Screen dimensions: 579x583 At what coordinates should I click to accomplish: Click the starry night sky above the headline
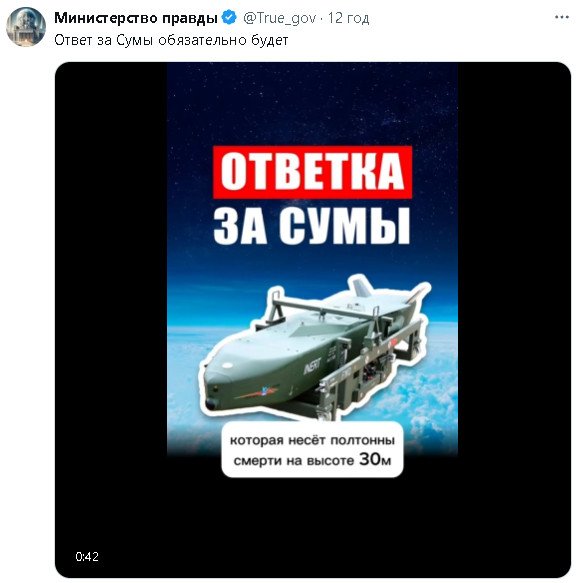[312, 104]
